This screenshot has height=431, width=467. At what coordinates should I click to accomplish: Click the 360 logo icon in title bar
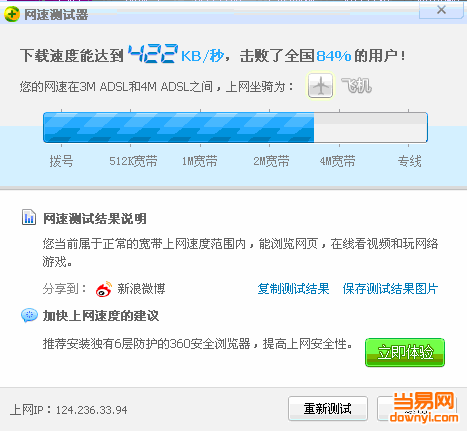click(x=12, y=14)
